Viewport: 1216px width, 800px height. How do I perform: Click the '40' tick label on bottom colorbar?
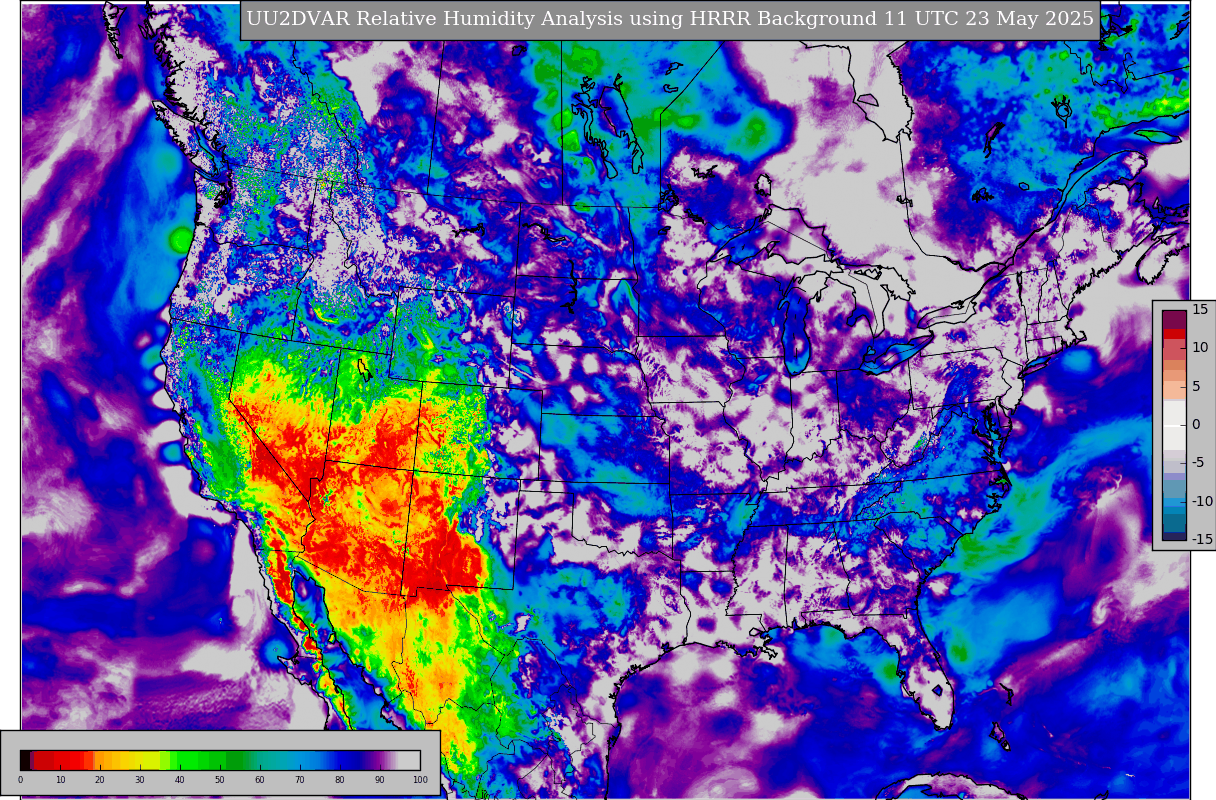(180, 780)
